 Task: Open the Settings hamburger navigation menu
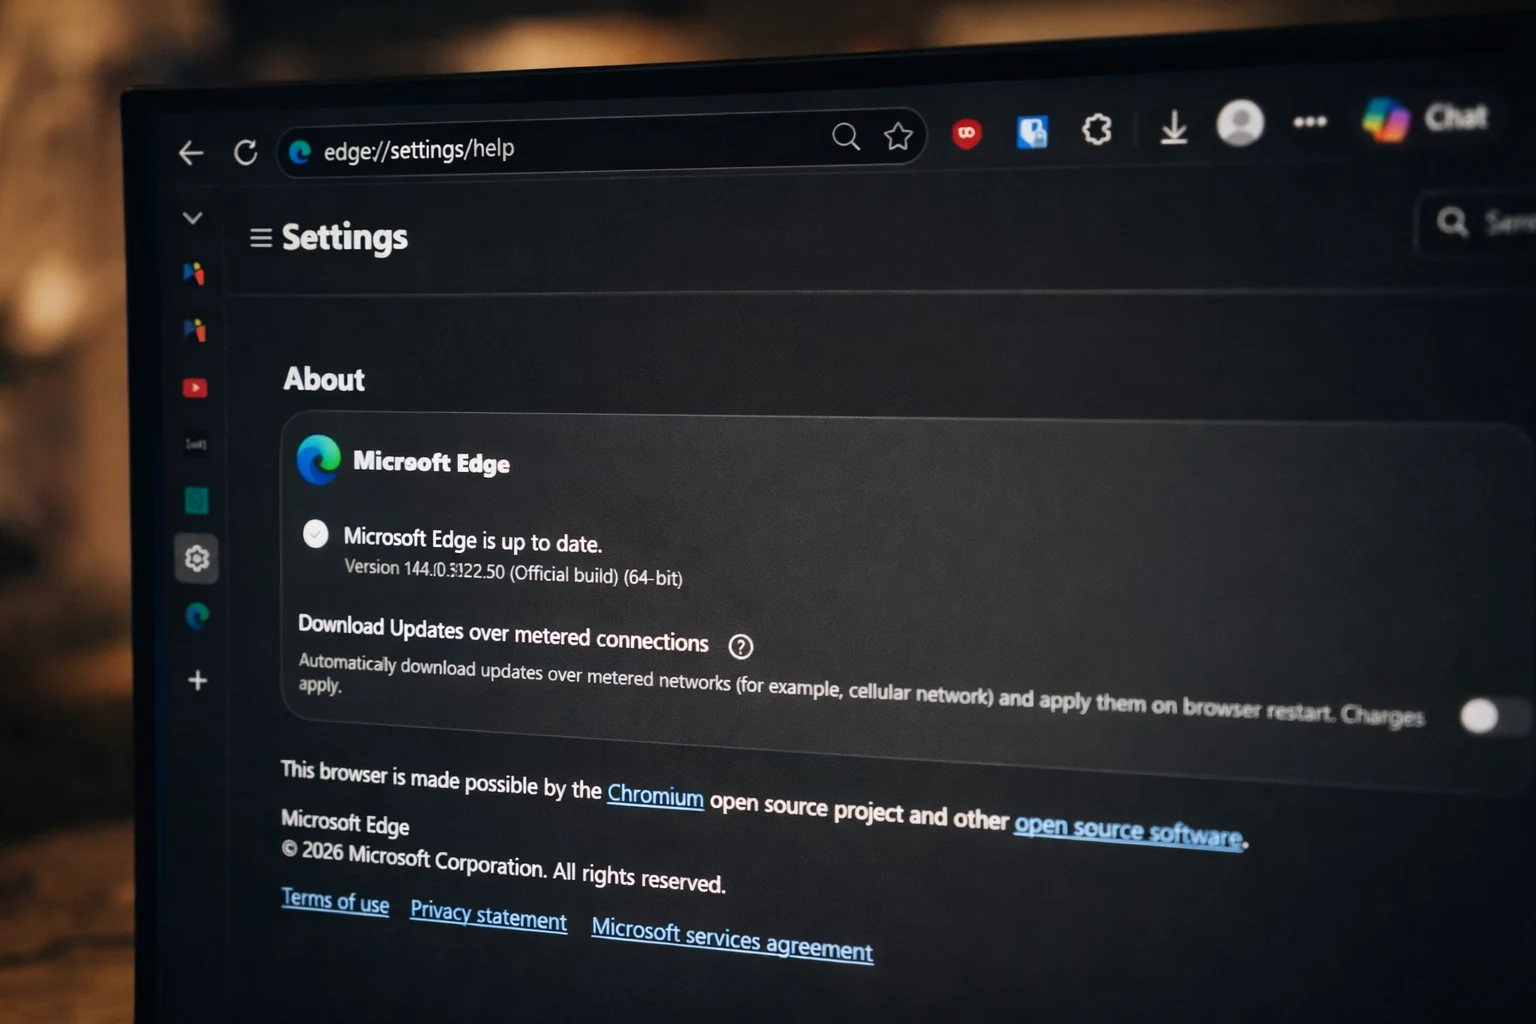click(x=261, y=238)
